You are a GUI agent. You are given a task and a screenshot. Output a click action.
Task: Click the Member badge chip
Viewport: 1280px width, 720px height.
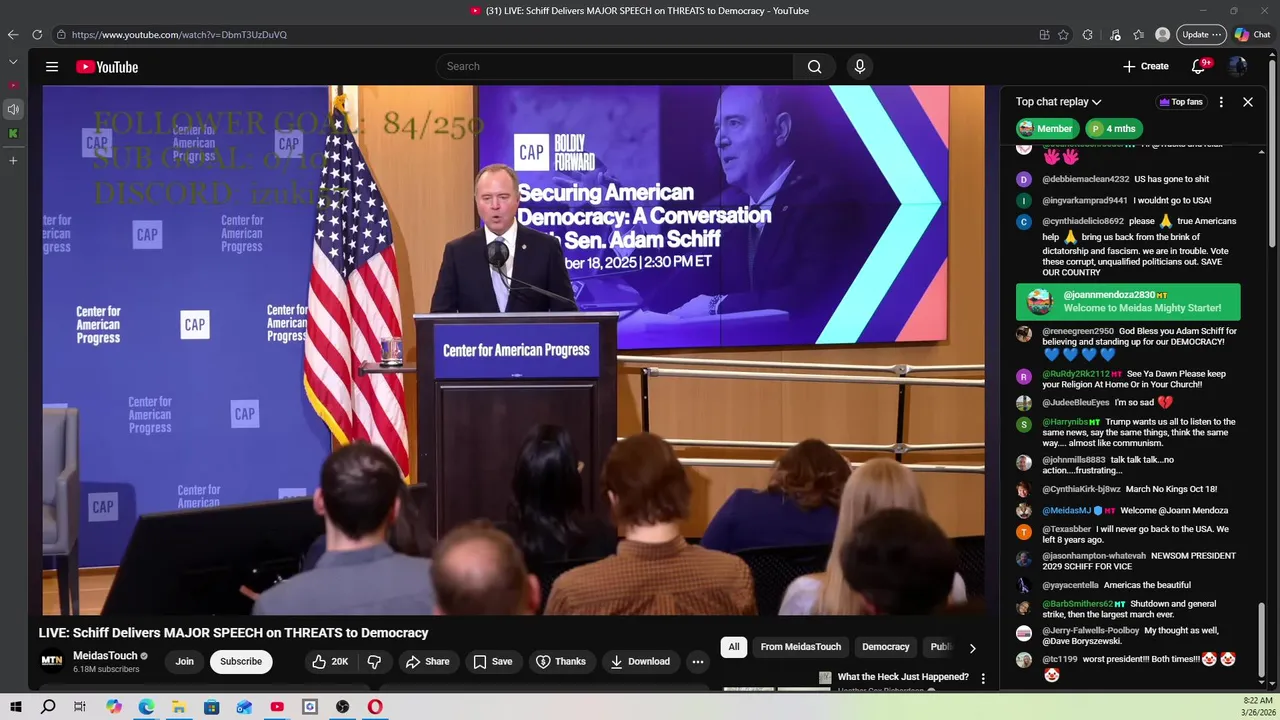tap(1046, 129)
